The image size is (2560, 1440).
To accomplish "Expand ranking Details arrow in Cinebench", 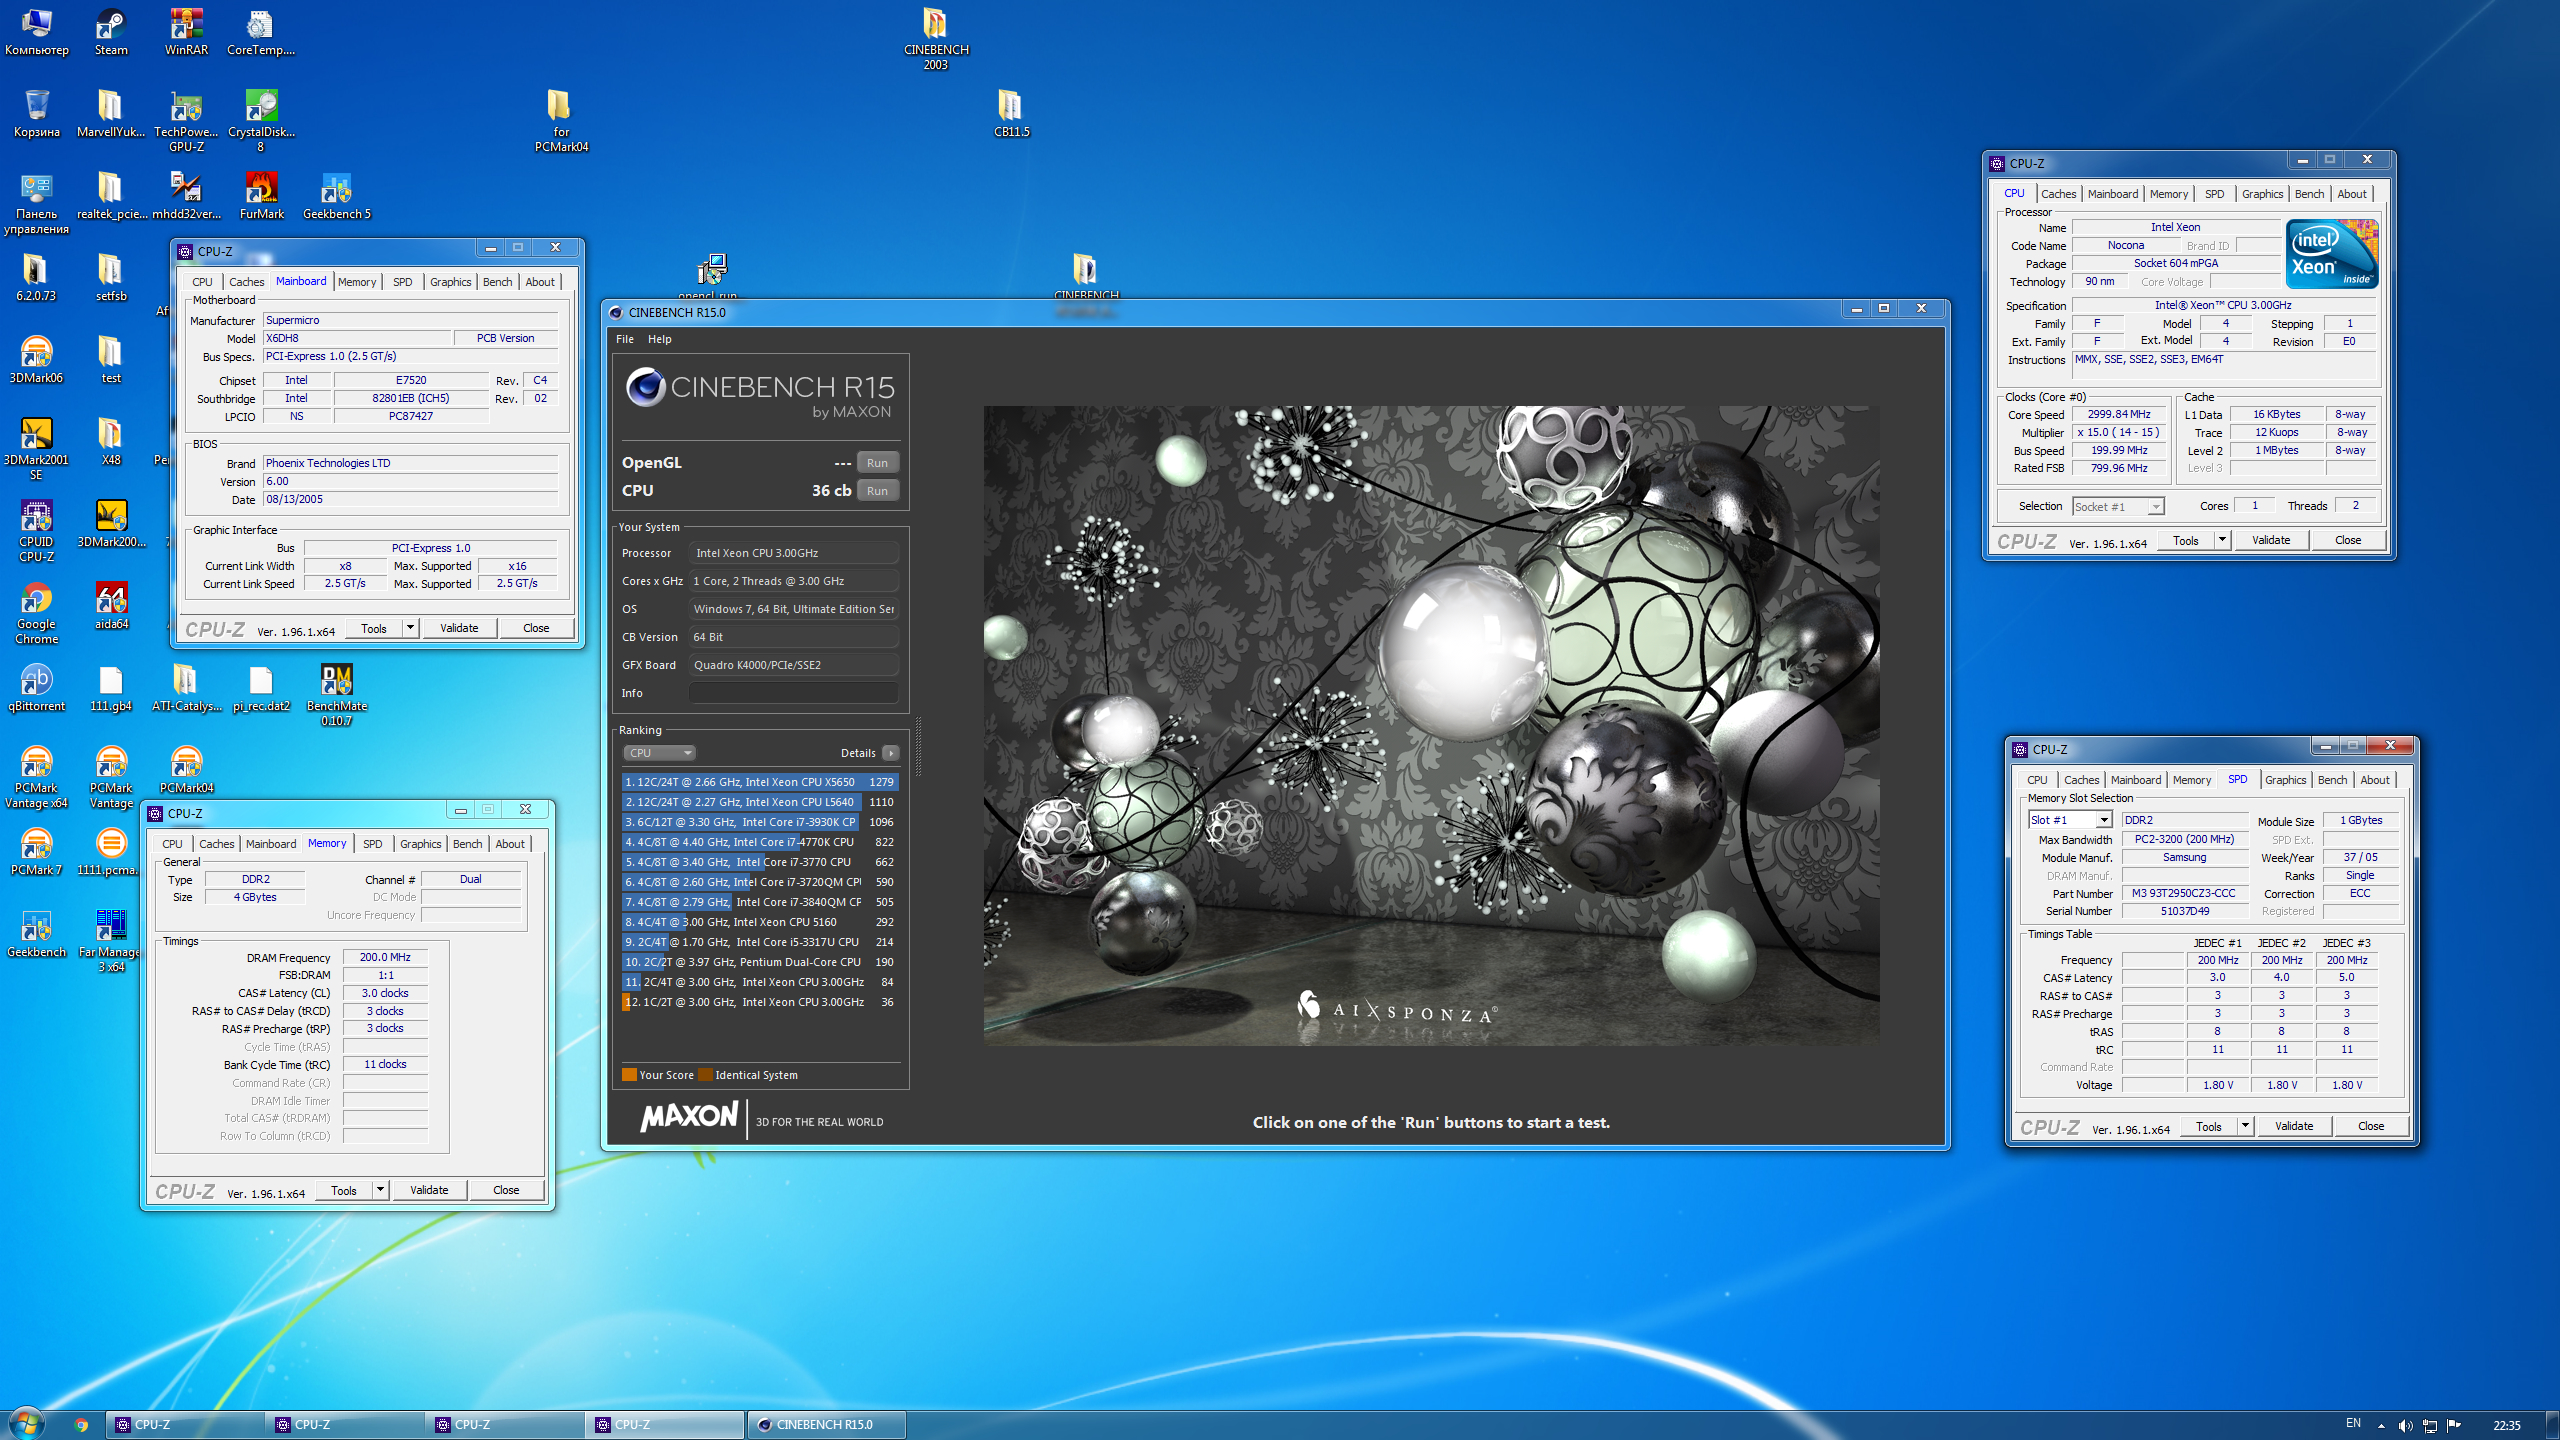I will [891, 753].
